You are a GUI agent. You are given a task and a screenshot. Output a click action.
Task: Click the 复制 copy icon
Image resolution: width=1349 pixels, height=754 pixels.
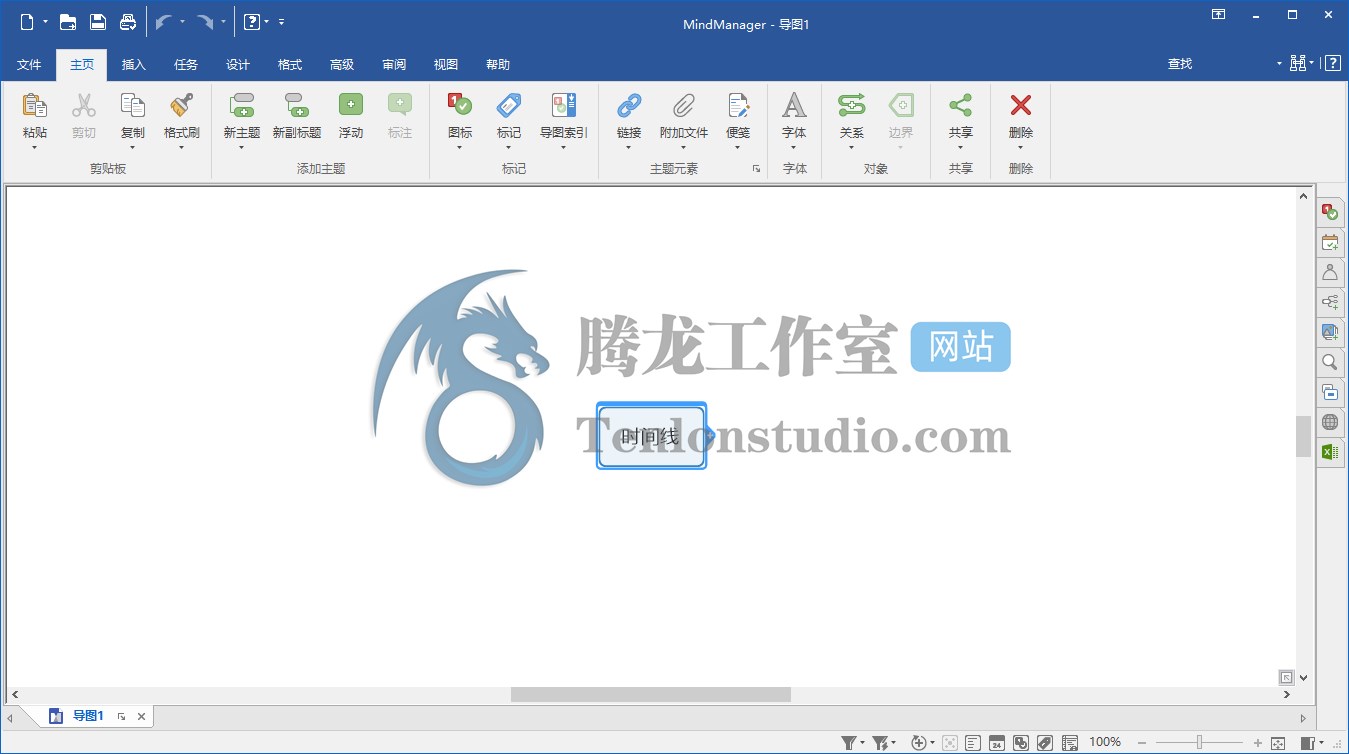132,105
